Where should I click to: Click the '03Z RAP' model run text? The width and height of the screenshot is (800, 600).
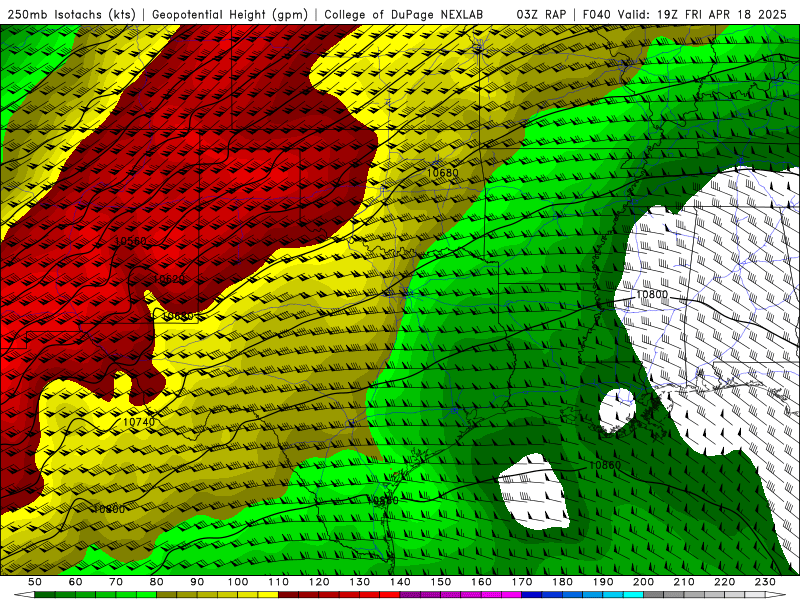click(x=541, y=14)
